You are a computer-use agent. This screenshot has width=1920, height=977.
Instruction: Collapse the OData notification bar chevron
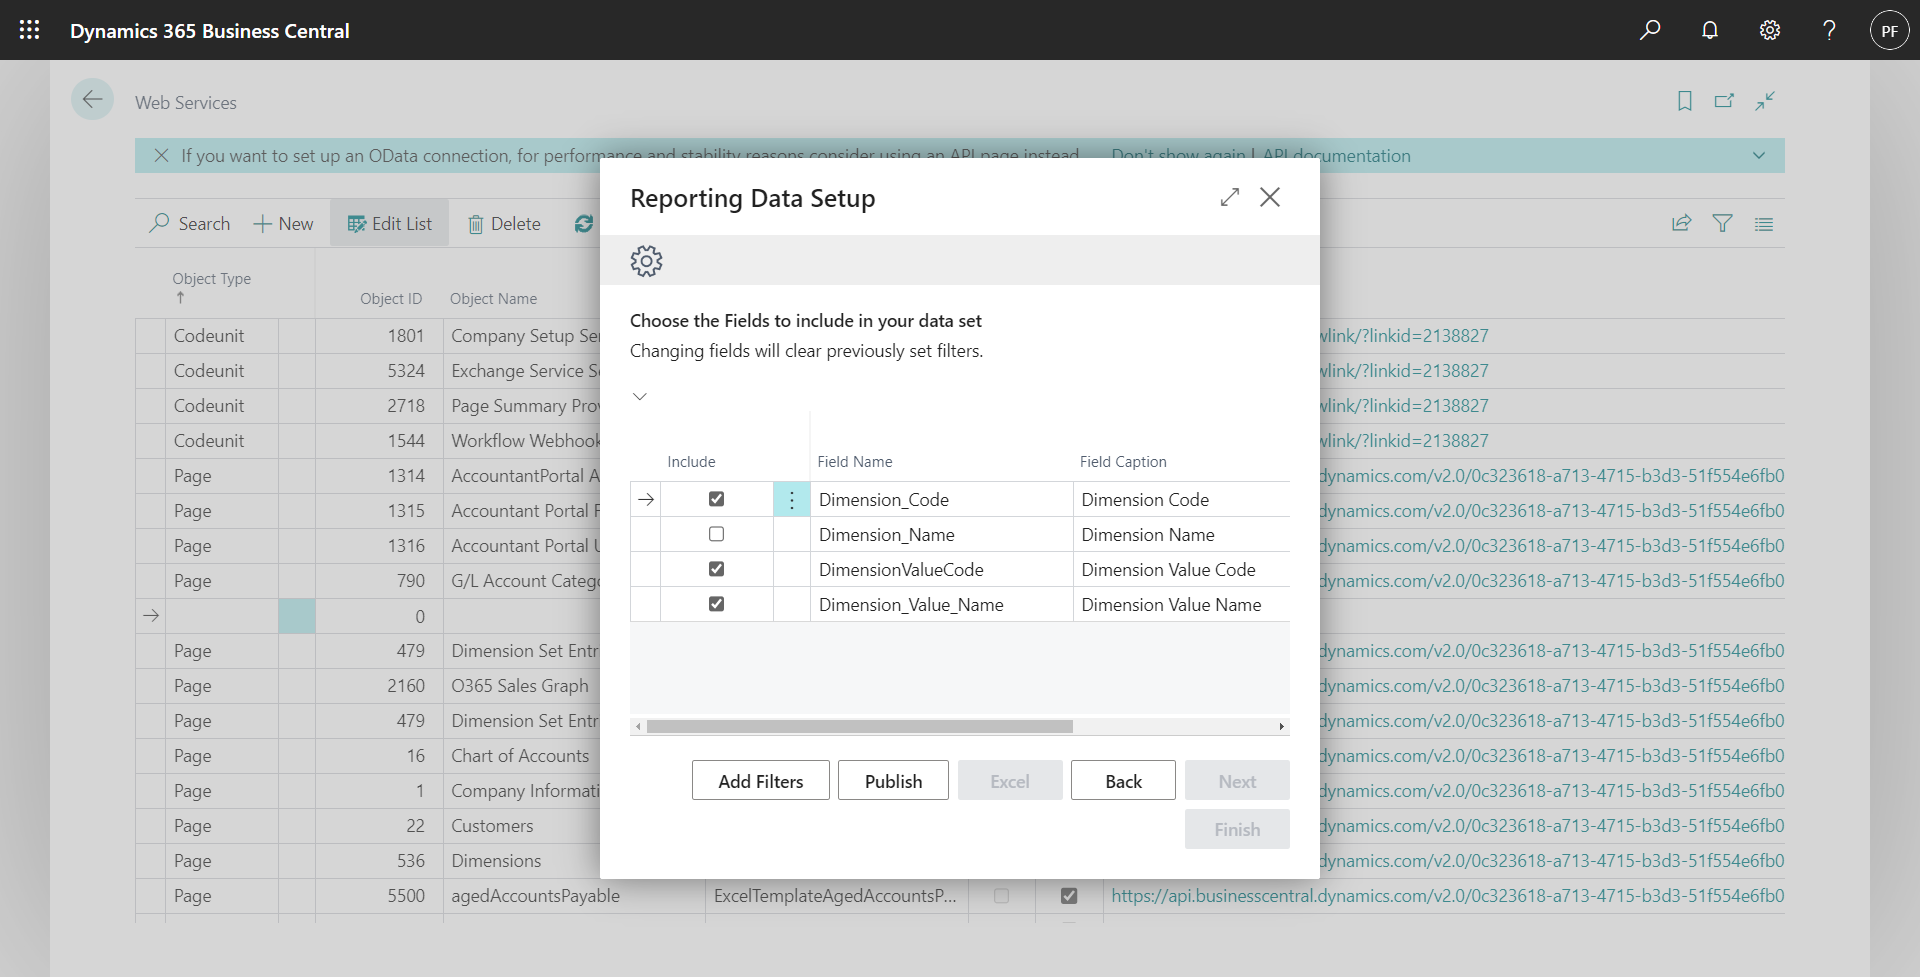(x=1759, y=156)
